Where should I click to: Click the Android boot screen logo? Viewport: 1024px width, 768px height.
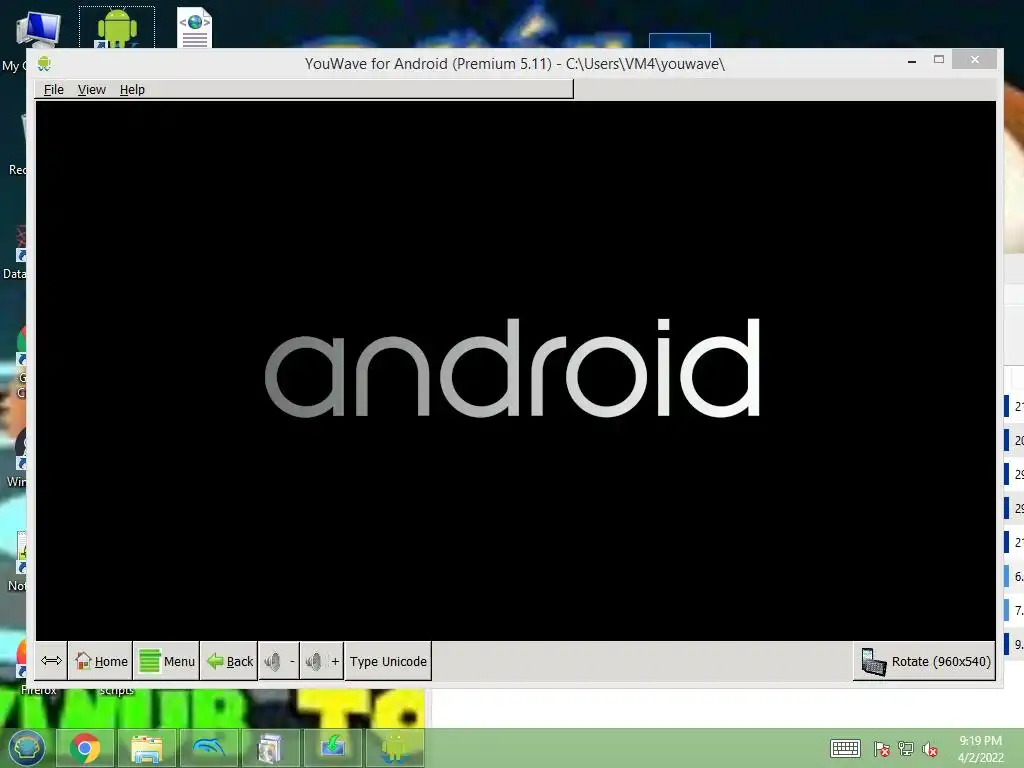[x=512, y=368]
